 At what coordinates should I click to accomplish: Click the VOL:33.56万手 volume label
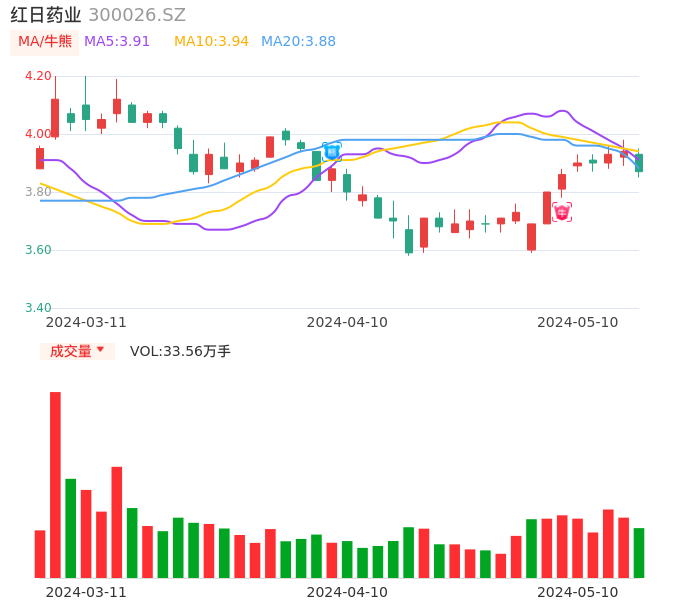[180, 351]
